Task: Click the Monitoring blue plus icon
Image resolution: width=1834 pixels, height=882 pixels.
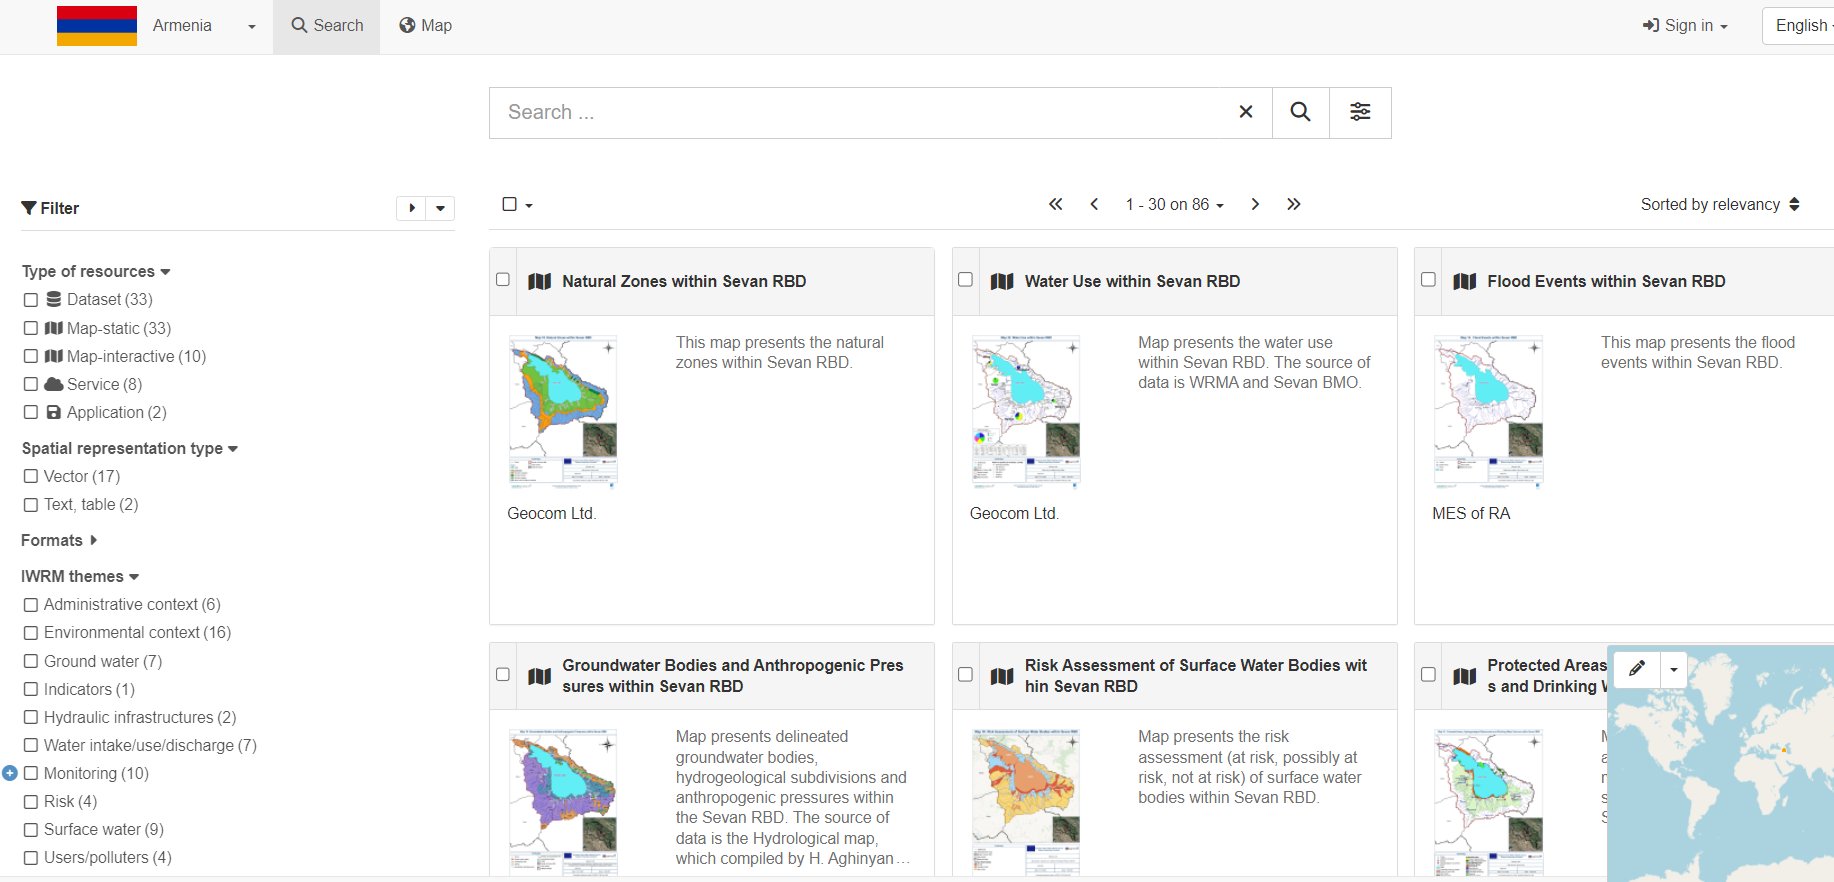Action: point(10,773)
